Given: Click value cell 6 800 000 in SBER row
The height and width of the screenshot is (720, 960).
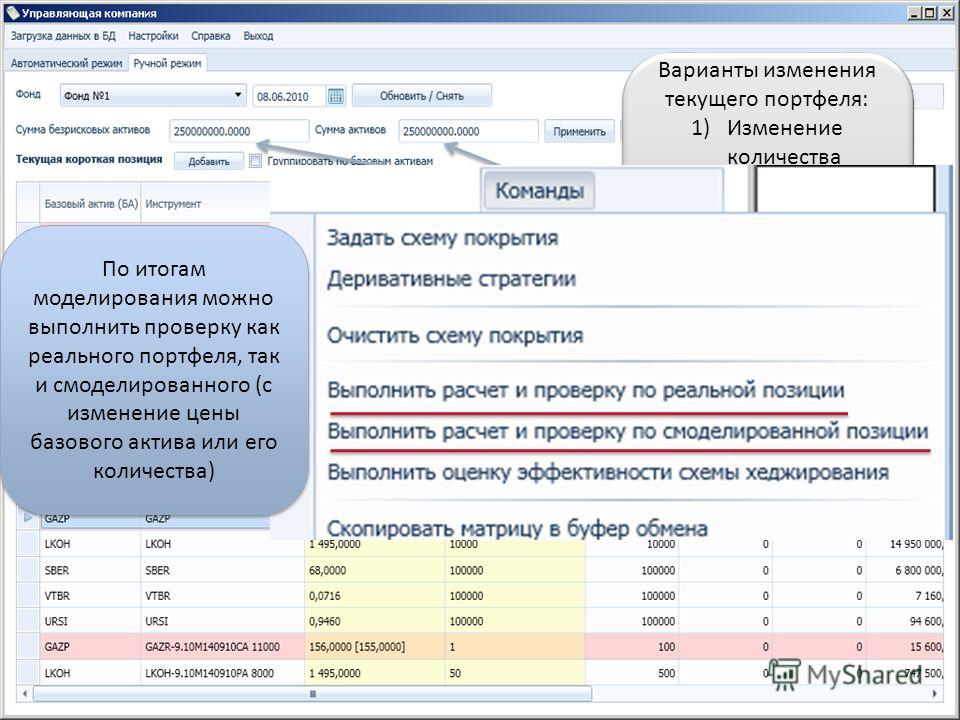Looking at the screenshot, I should coord(905,570).
